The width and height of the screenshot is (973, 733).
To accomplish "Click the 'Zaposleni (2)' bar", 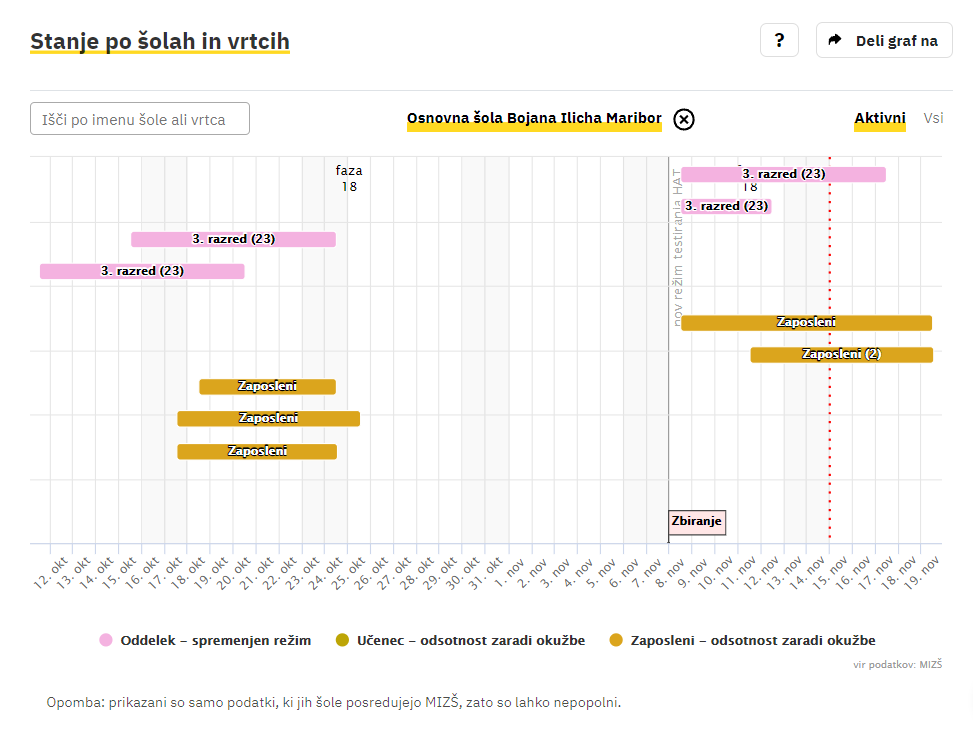I will pos(841,354).
